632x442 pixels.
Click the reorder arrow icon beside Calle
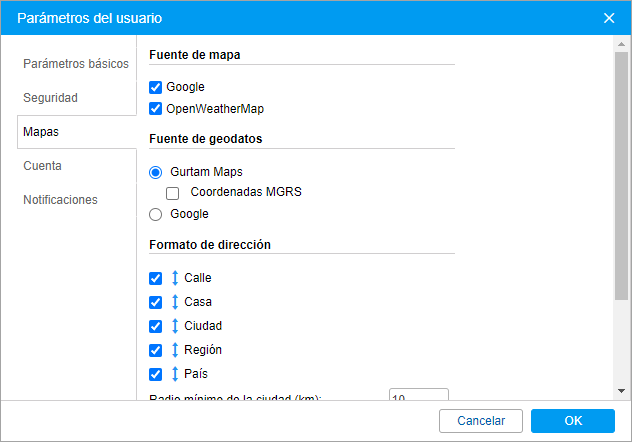(x=175, y=278)
